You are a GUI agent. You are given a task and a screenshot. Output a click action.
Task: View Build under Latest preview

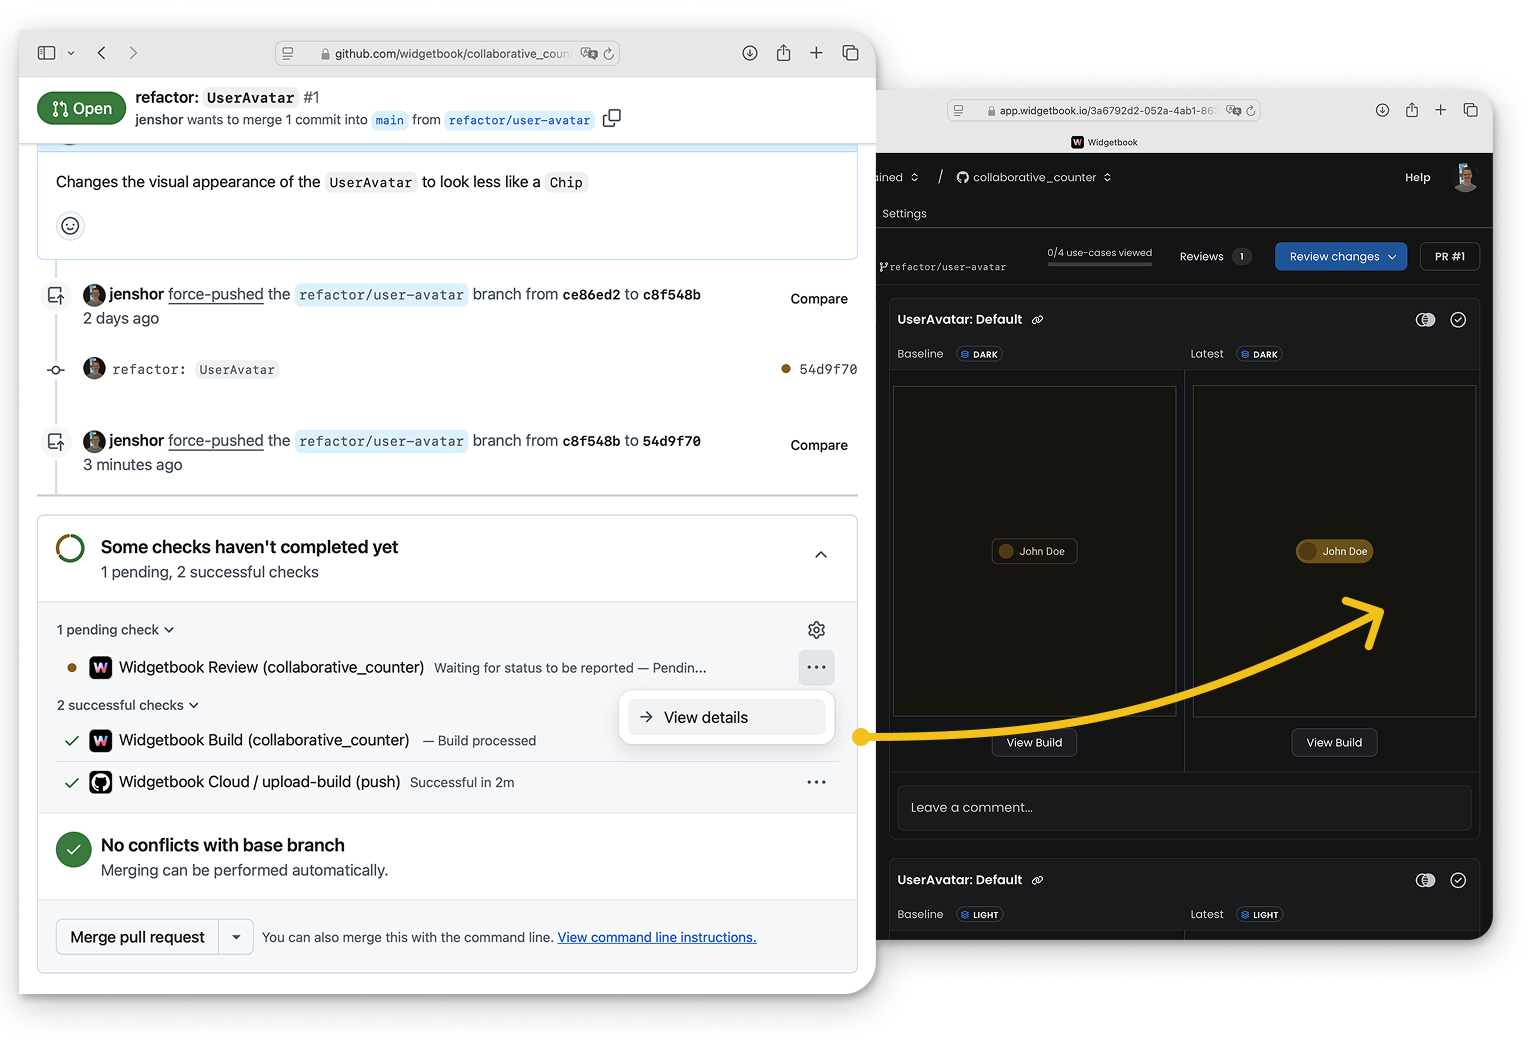pyautogui.click(x=1334, y=743)
